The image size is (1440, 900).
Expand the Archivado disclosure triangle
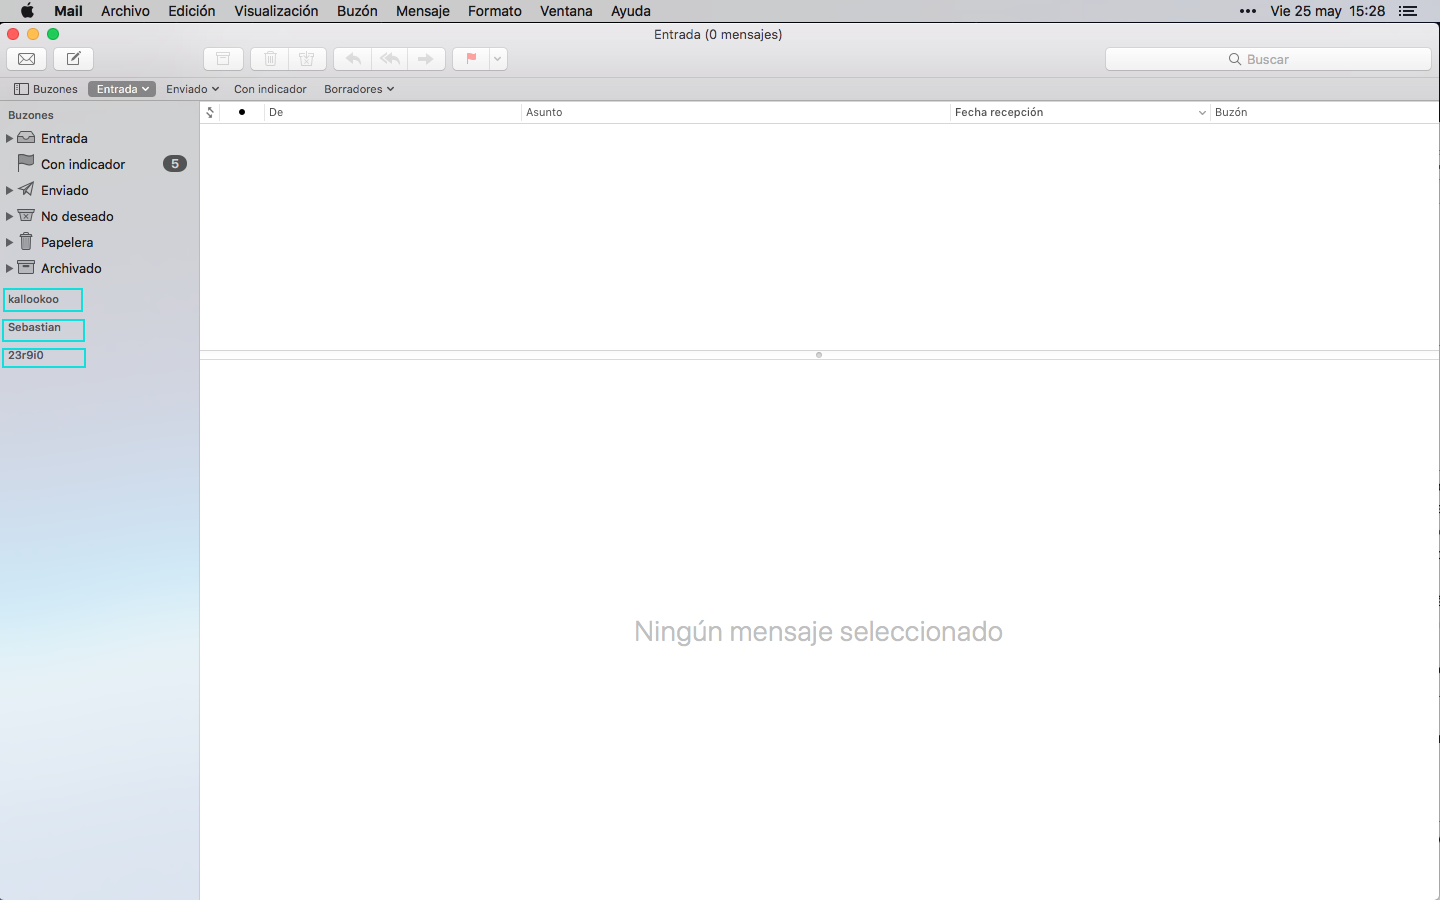(x=9, y=268)
